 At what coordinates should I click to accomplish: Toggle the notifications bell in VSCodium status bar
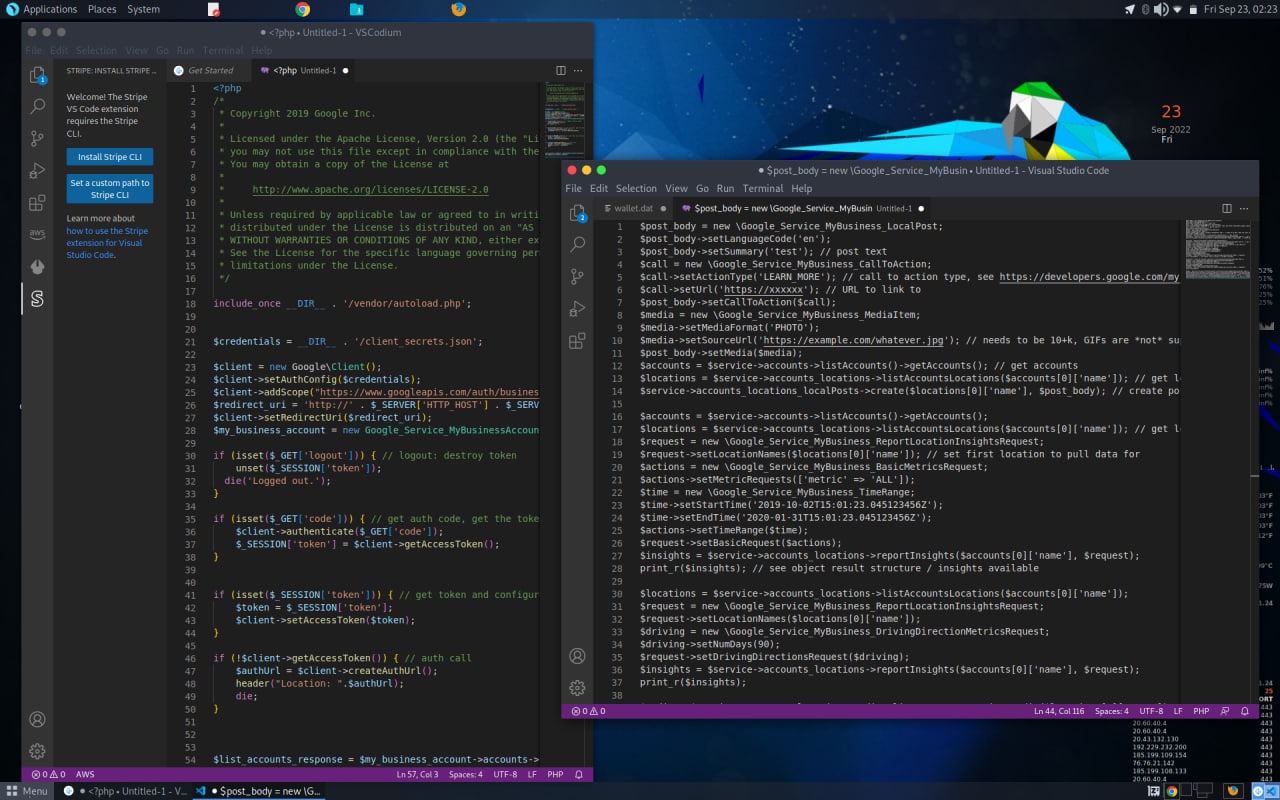tap(580, 774)
